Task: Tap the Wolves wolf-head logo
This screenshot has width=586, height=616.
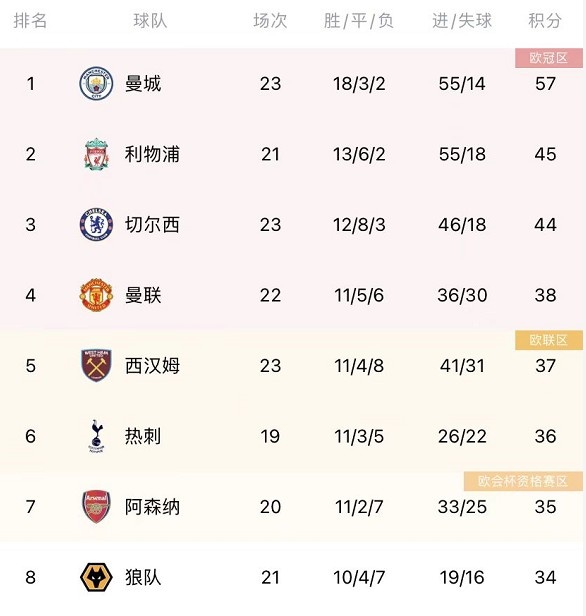Action: tap(96, 577)
